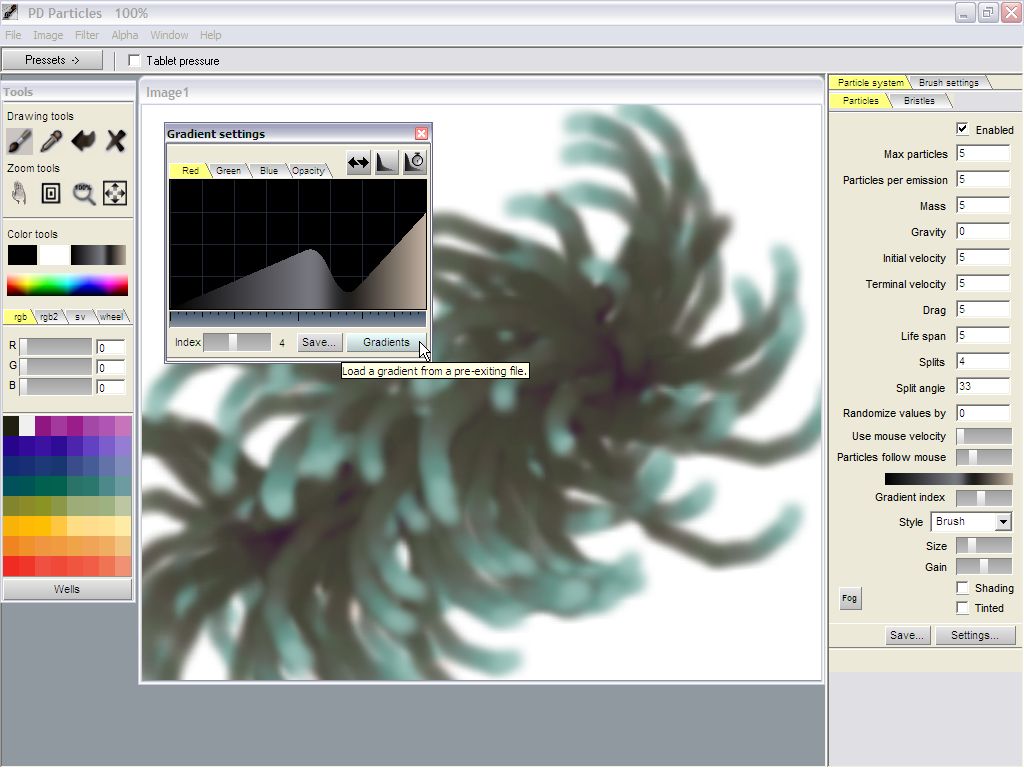Click the Settings... button in the Particles panel

(974, 635)
